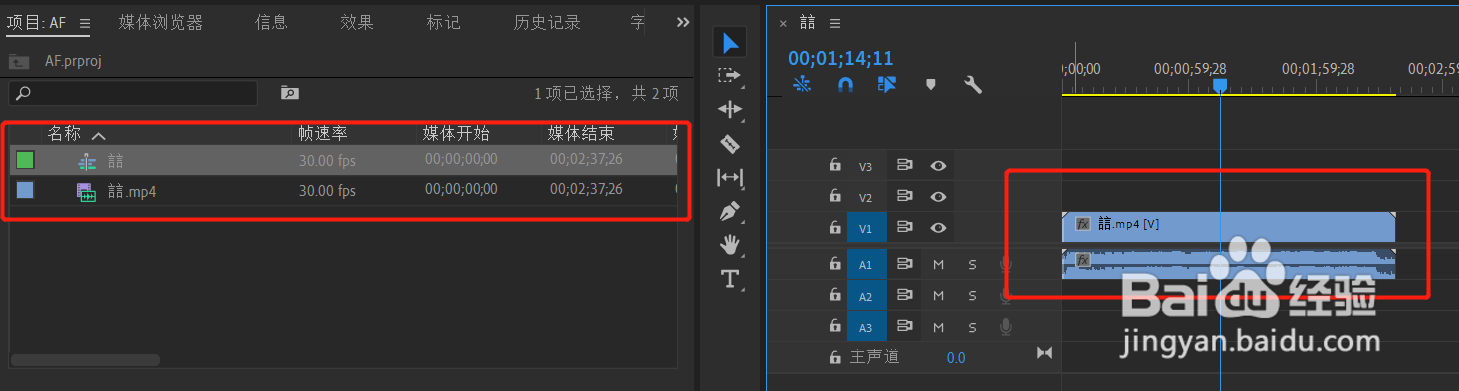
Task: Select the Razor tool
Action: pyautogui.click(x=730, y=144)
